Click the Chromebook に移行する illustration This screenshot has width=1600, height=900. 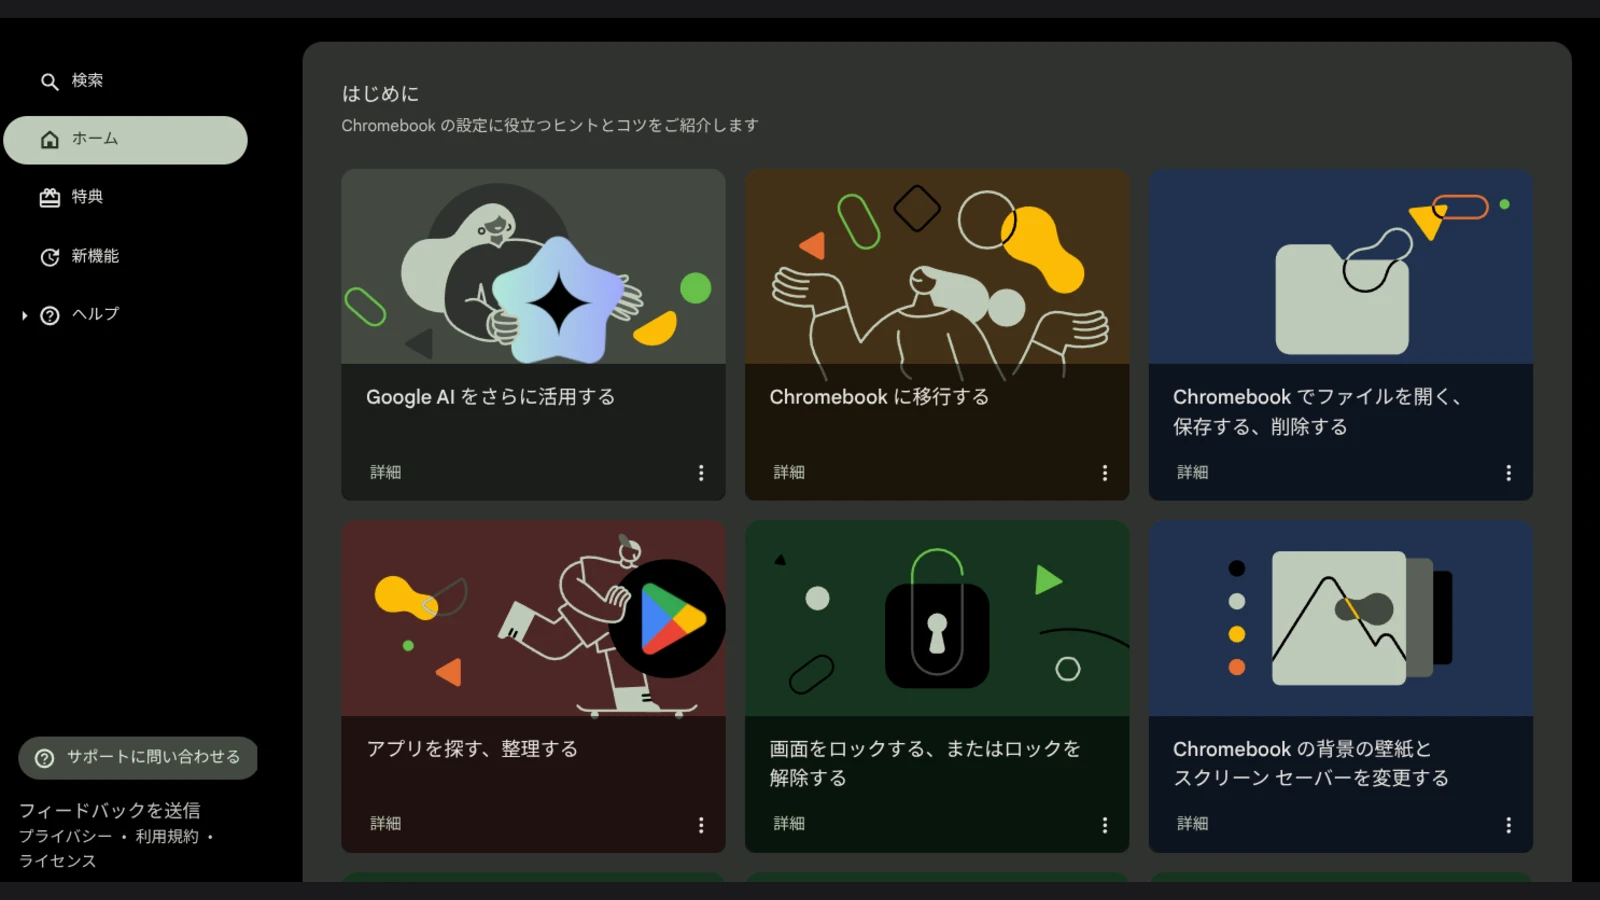(x=937, y=266)
